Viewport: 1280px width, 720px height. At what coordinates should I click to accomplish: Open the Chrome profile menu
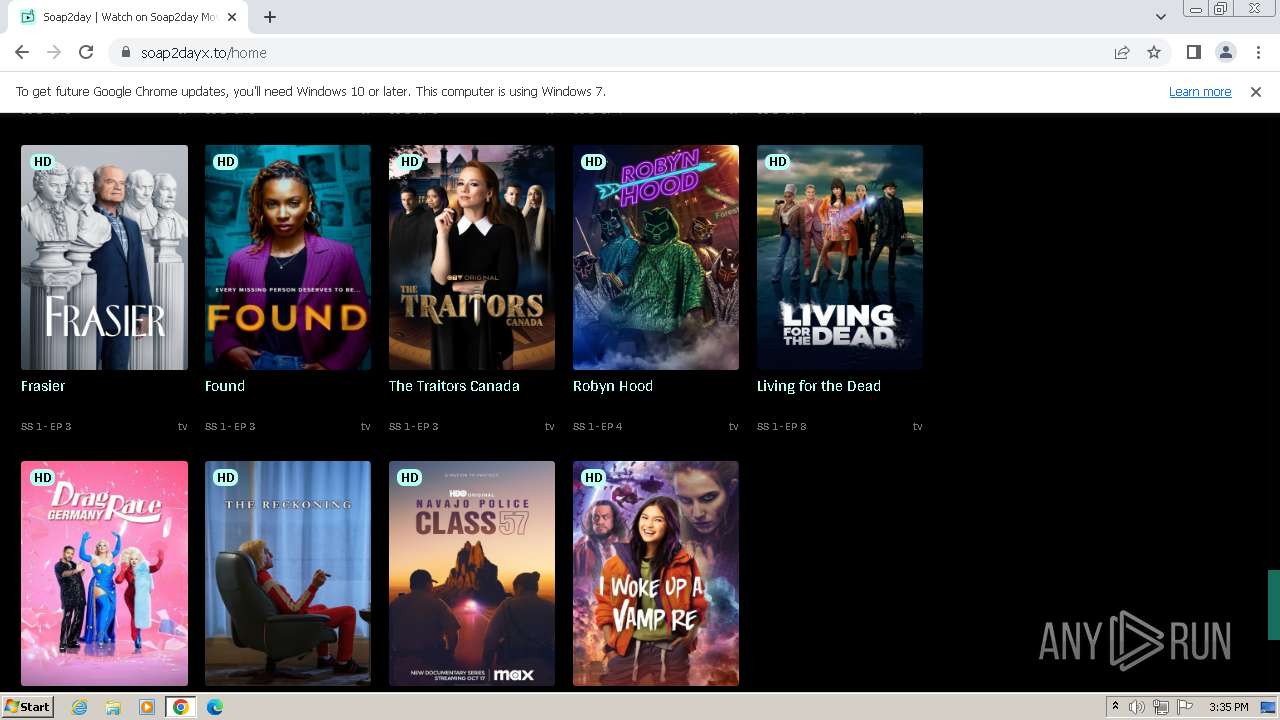click(x=1225, y=53)
